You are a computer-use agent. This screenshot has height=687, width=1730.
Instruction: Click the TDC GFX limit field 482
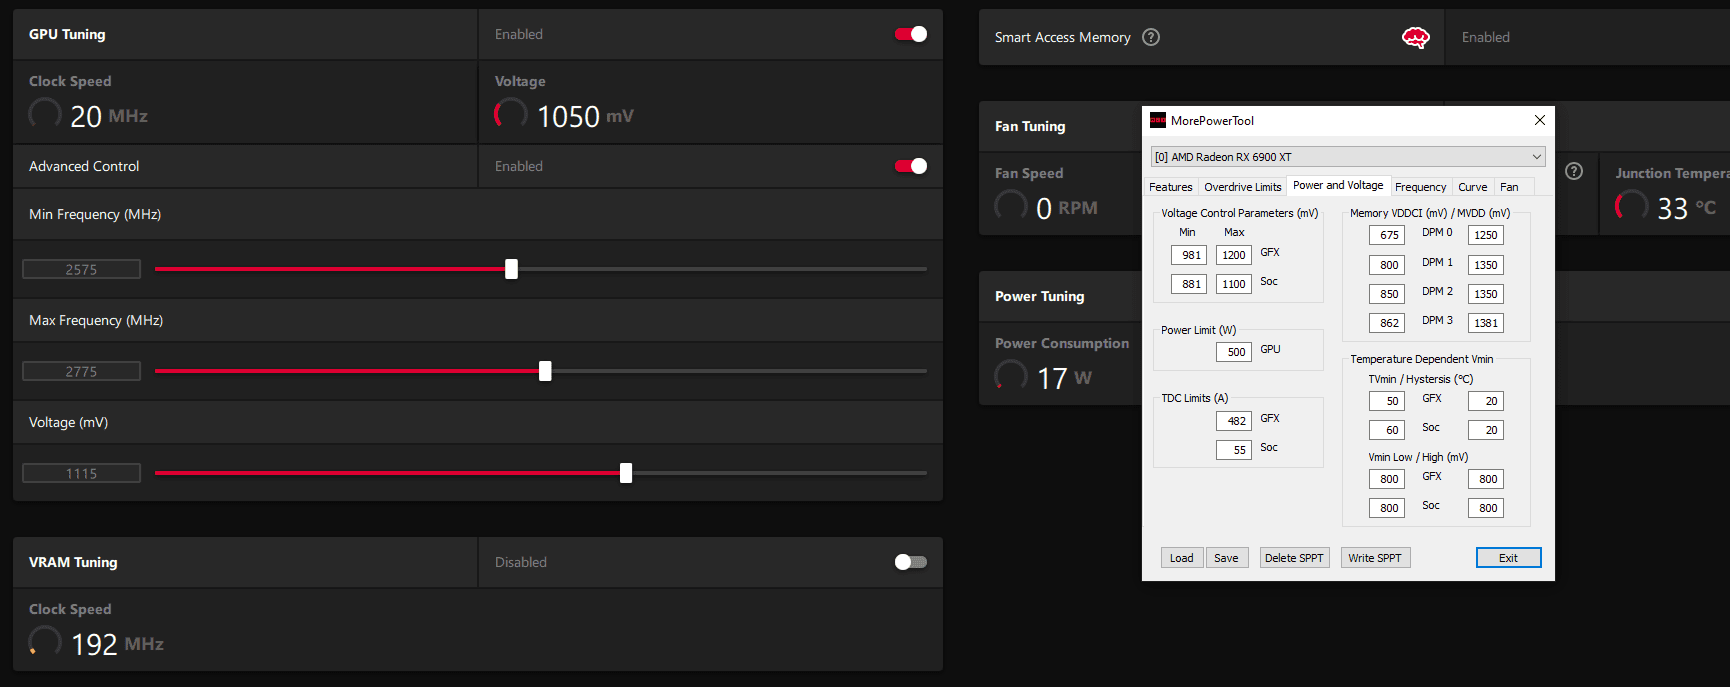[x=1234, y=421]
